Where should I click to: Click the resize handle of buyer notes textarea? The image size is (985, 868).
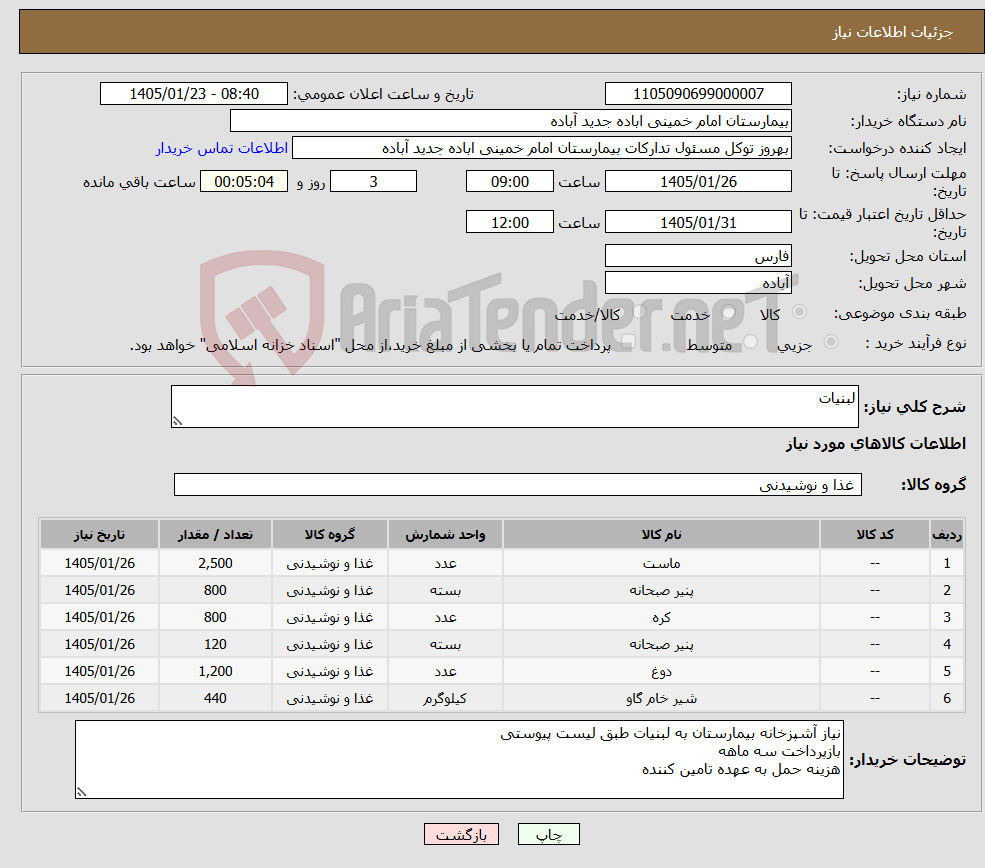point(81,793)
